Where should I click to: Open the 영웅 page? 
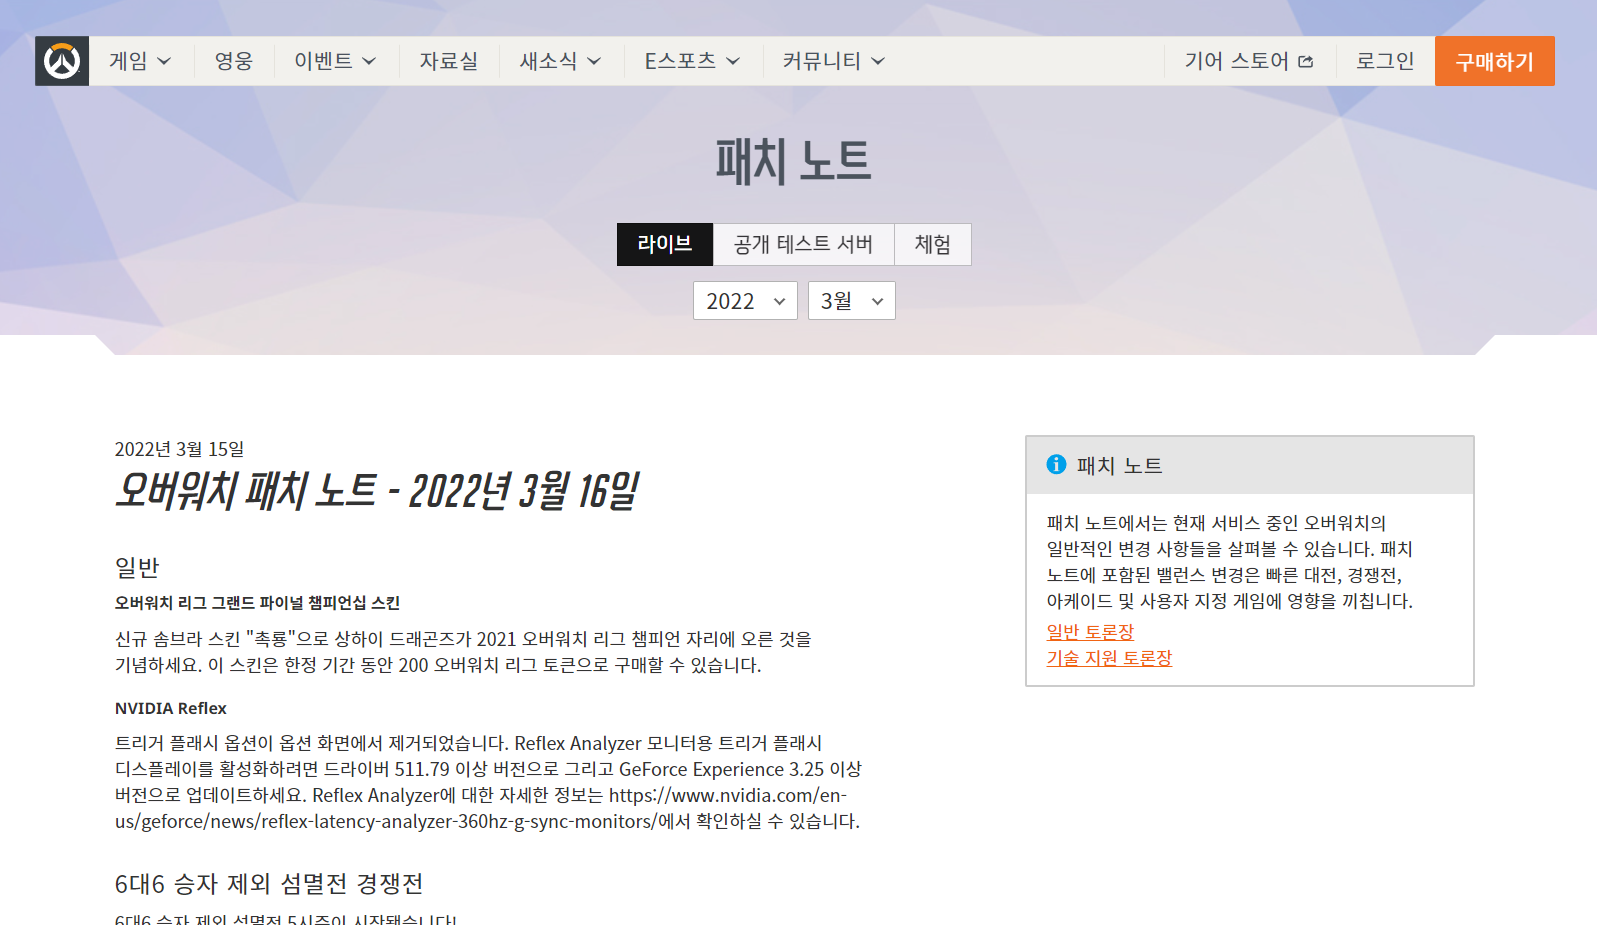[234, 61]
